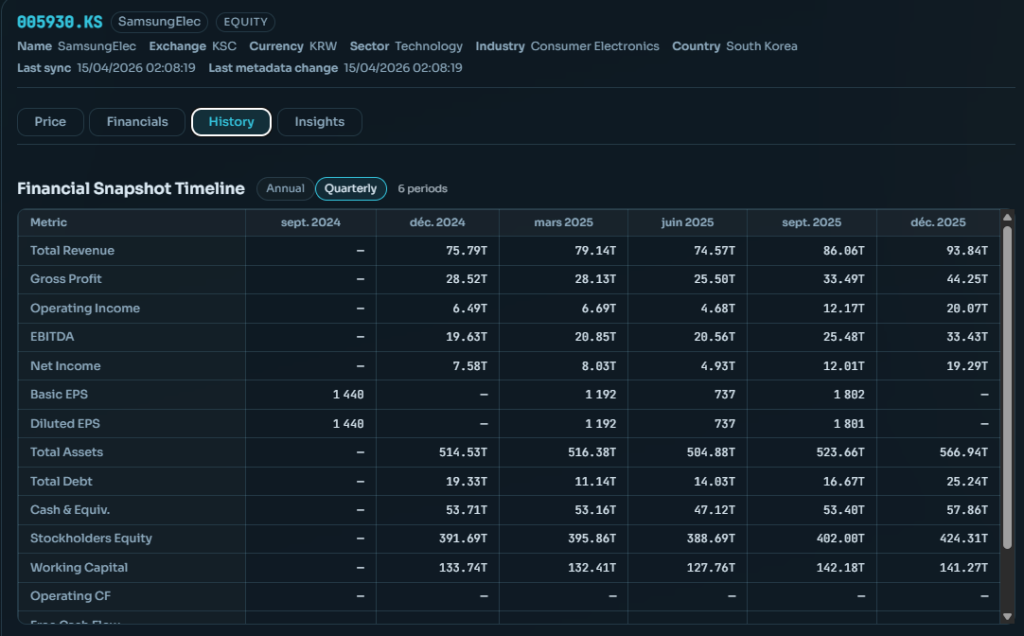Go to the Insights tab
Viewport: 1024px width, 636px height.
(319, 122)
